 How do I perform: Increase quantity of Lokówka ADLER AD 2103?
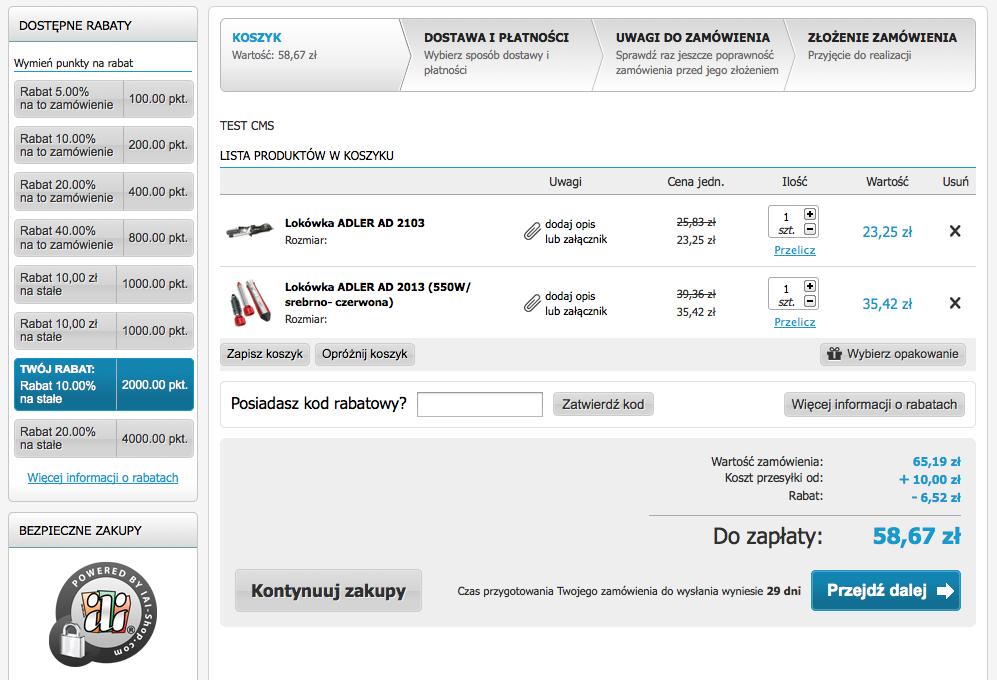coord(809,214)
